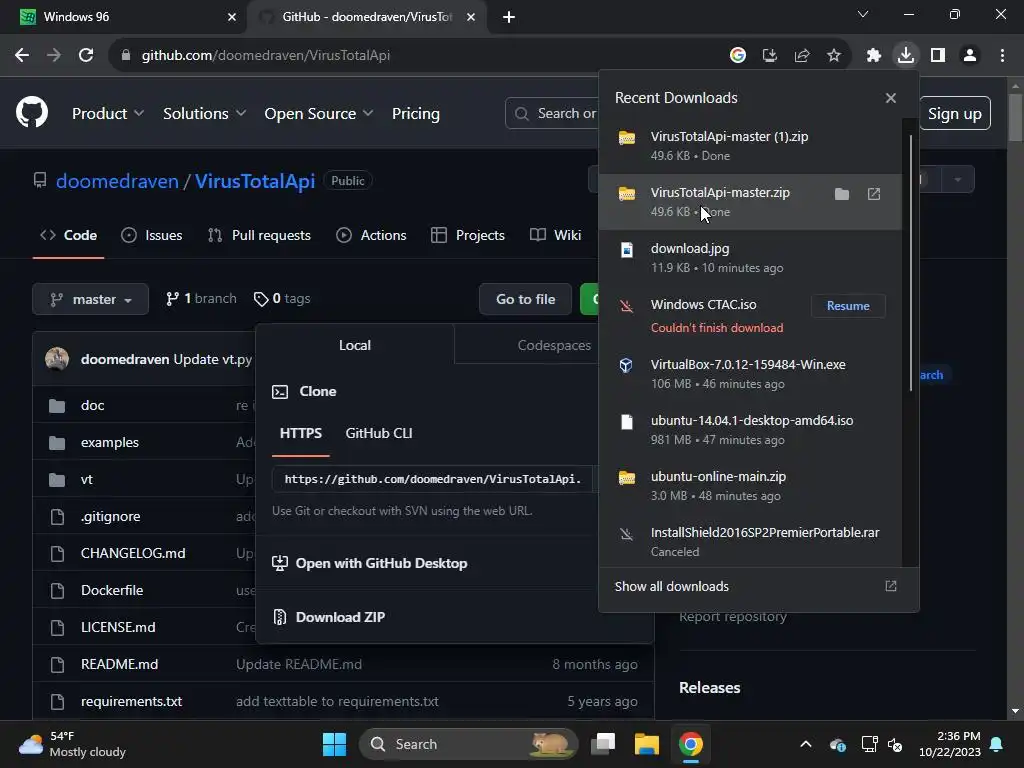The width and height of the screenshot is (1024, 768).
Task: Select the HTTPS clone option
Action: coord(300,434)
